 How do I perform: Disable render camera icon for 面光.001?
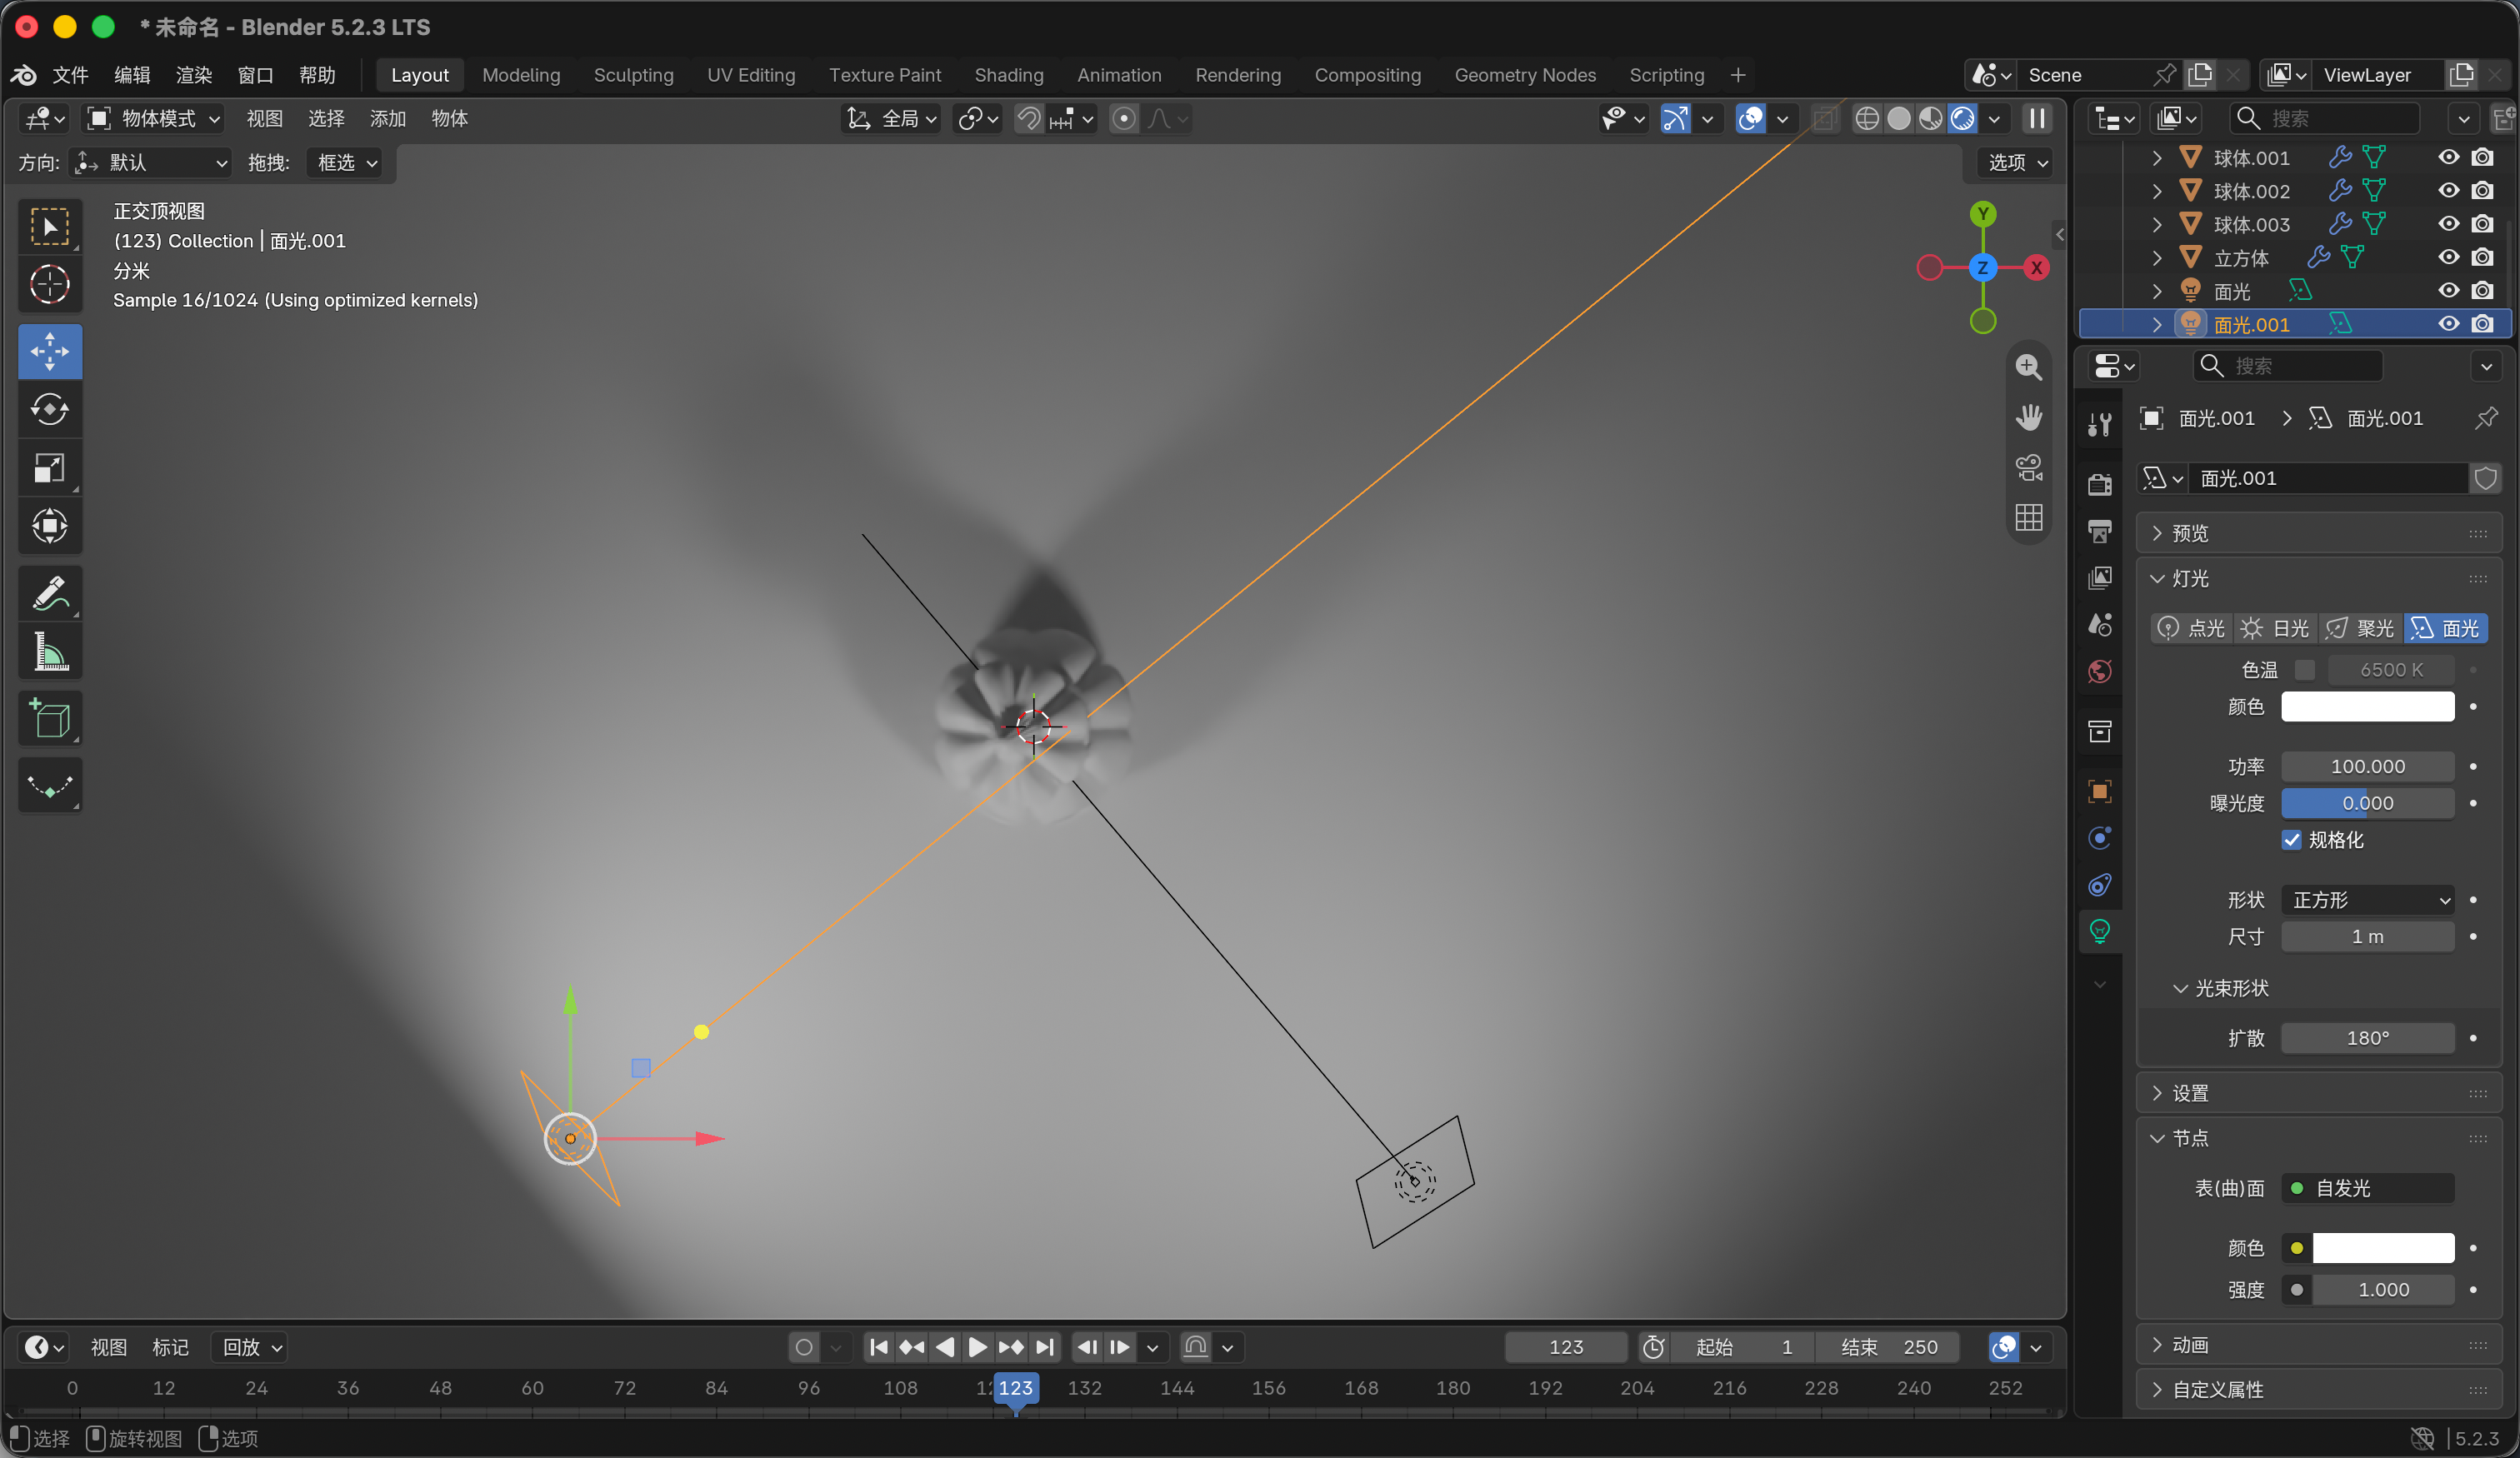coord(2482,324)
